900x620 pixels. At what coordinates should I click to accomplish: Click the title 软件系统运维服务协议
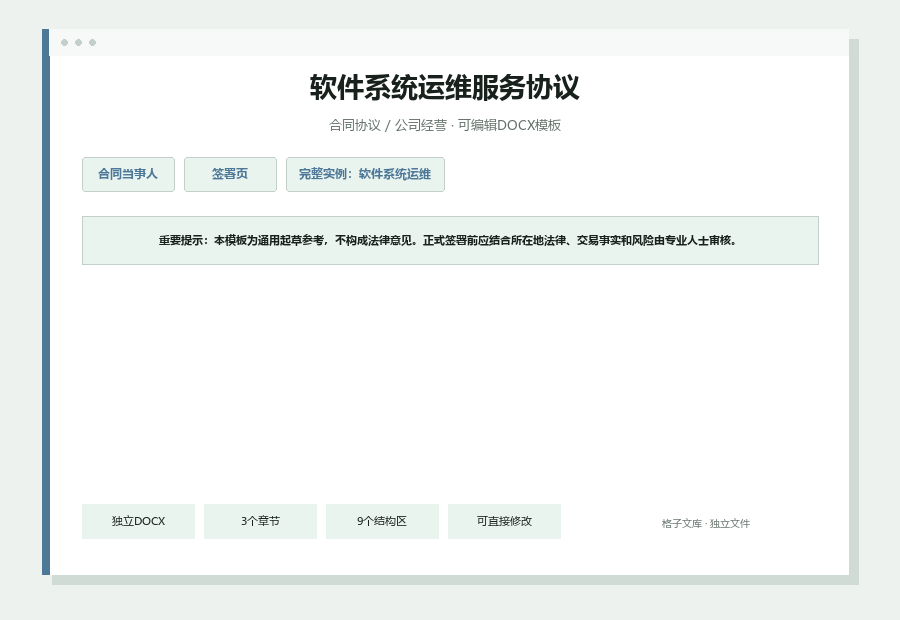click(445, 88)
